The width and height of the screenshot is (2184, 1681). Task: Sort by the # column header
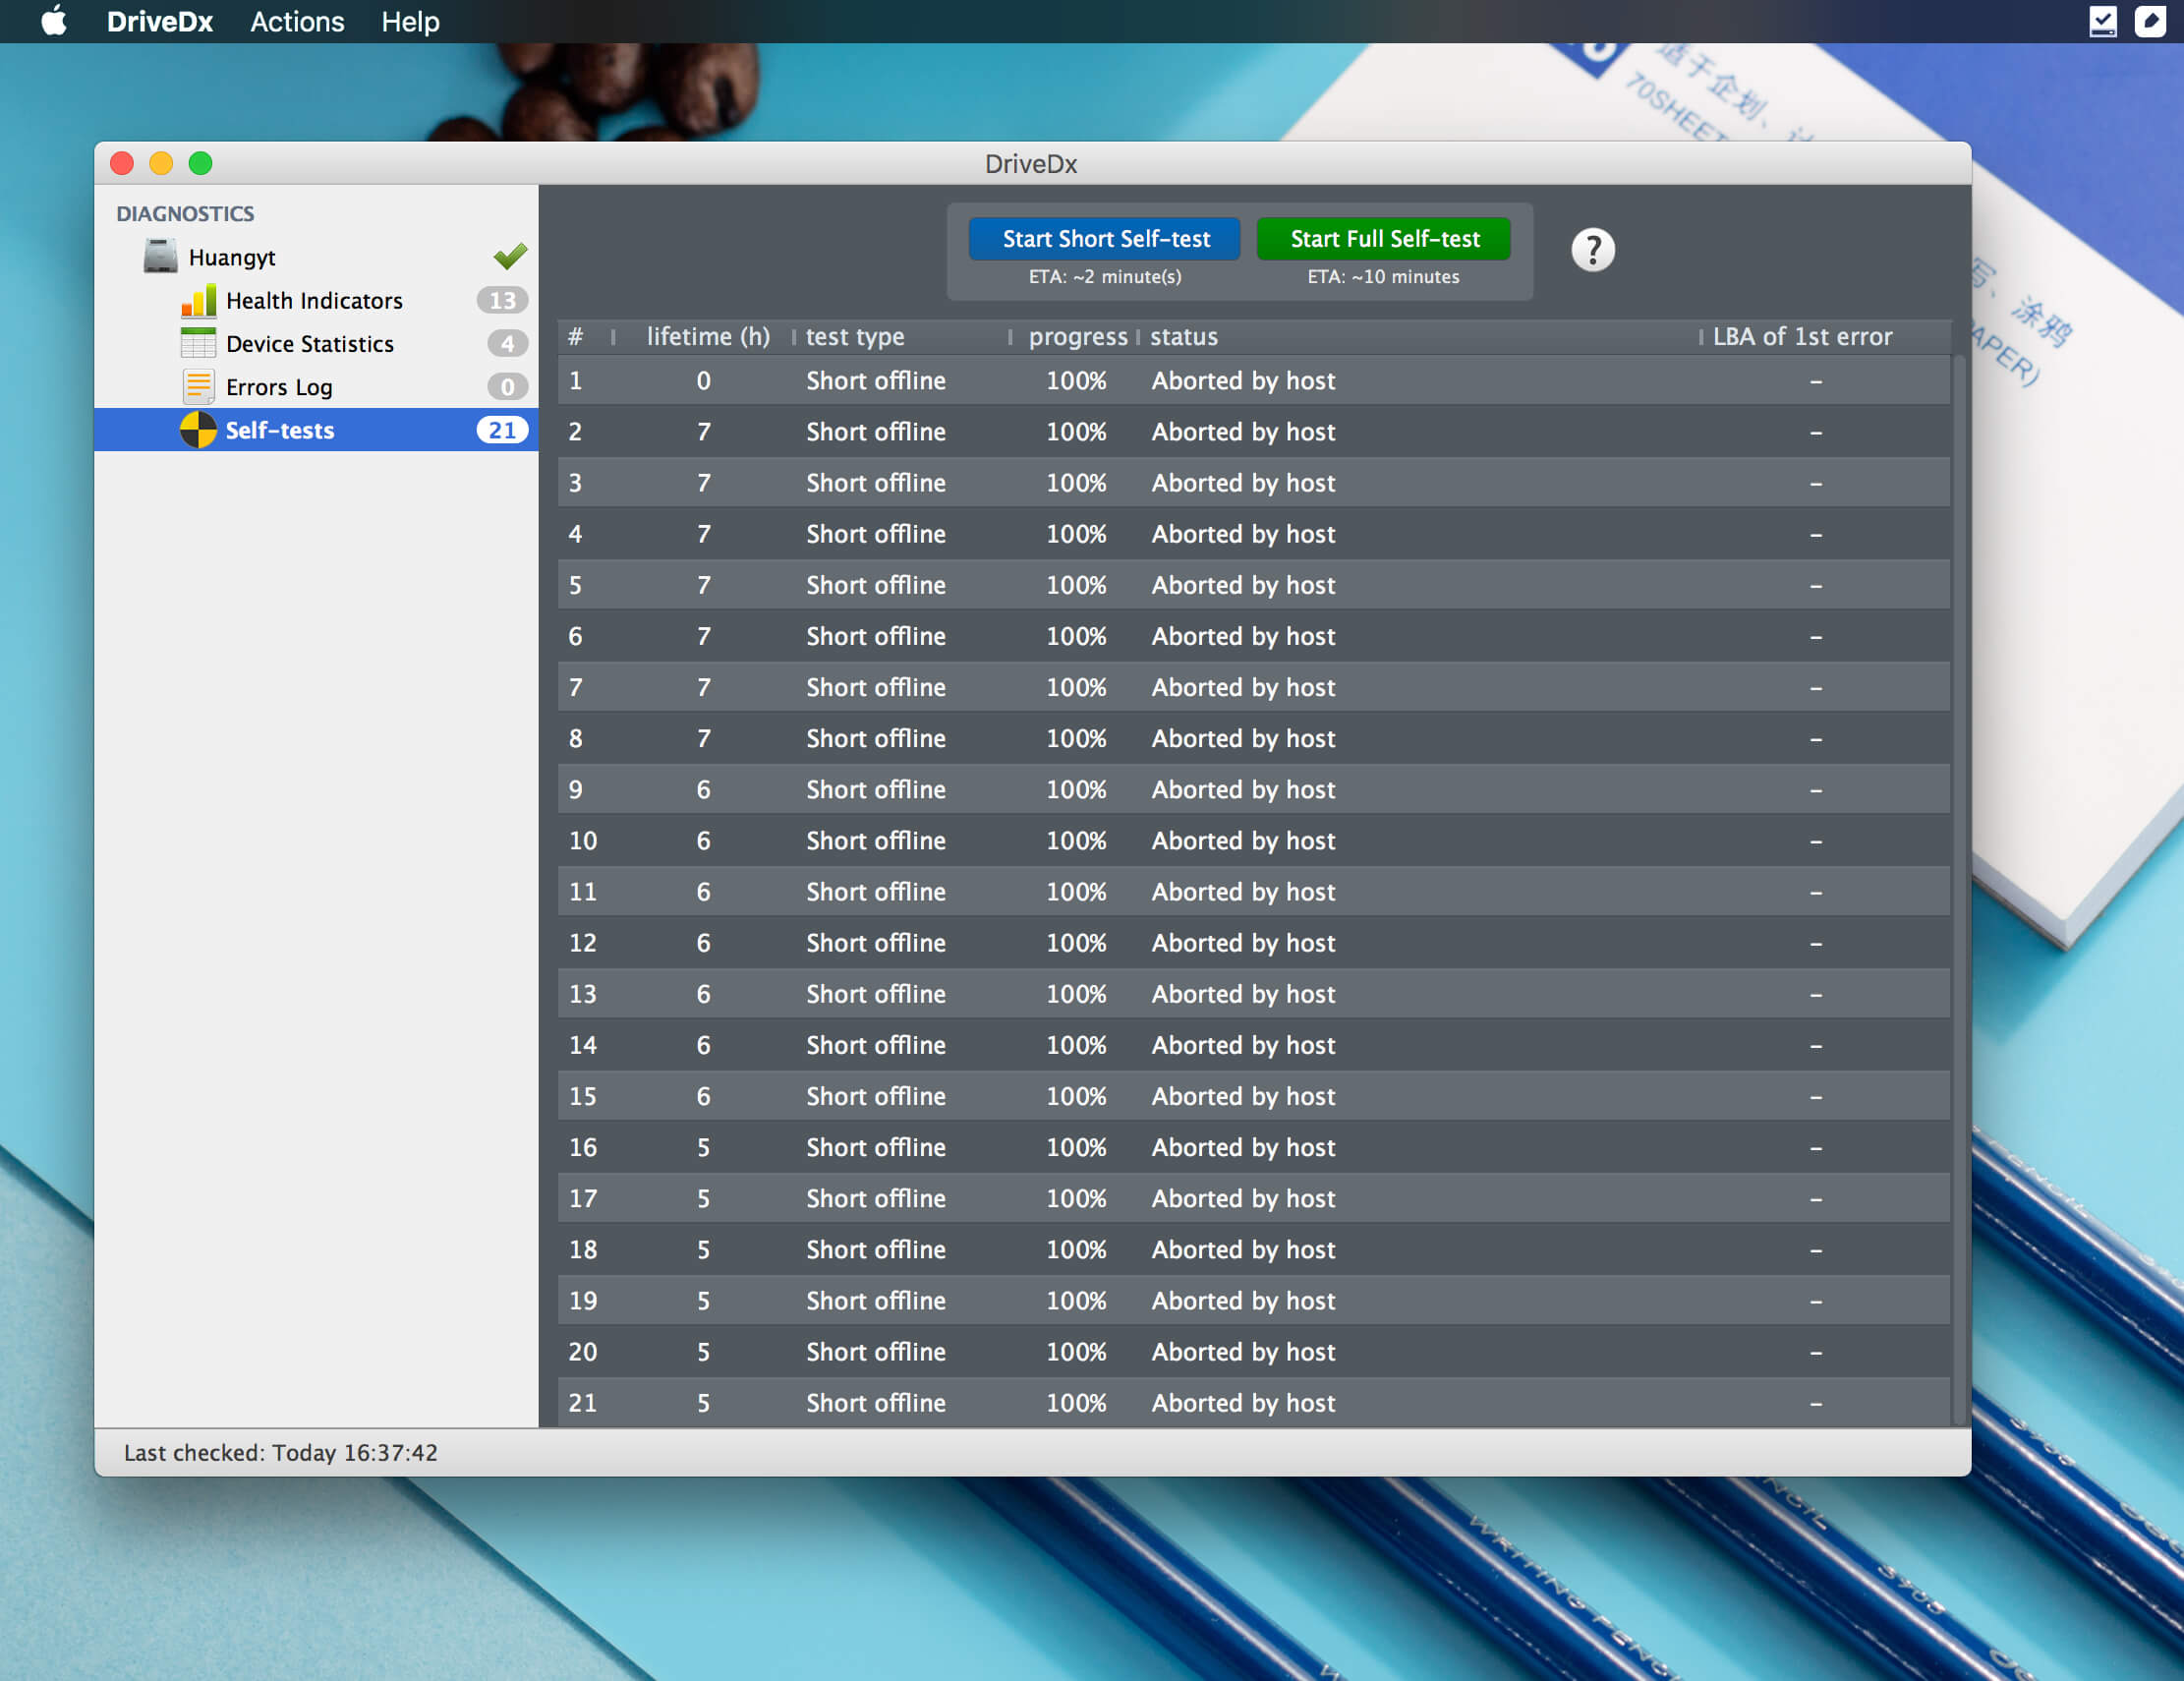(x=585, y=336)
